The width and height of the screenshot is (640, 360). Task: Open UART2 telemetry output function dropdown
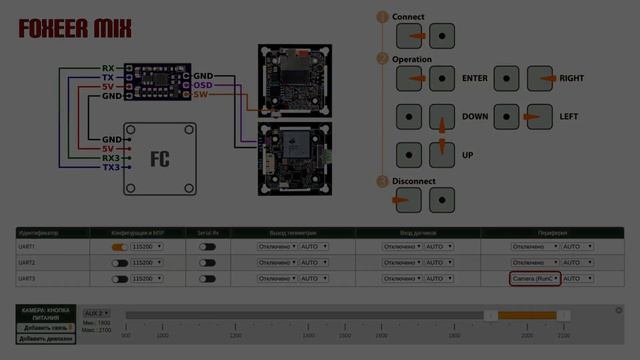pyautogui.click(x=277, y=262)
